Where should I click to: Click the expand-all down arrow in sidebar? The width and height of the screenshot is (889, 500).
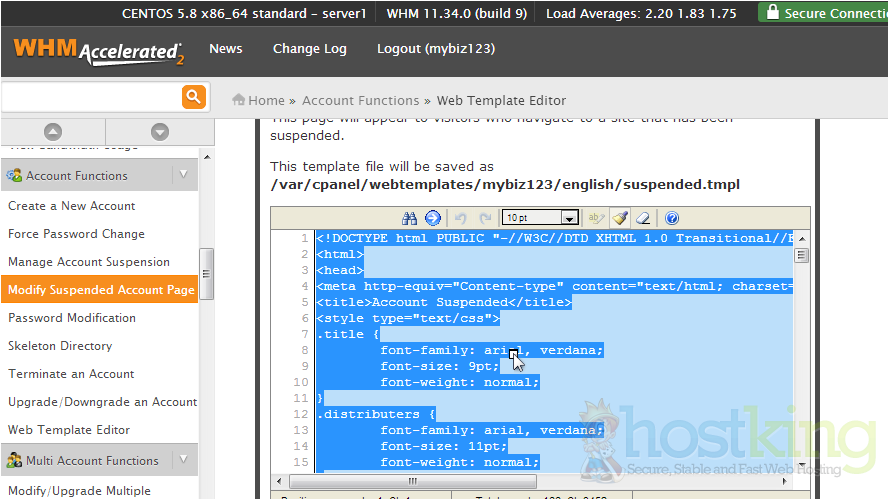[159, 131]
